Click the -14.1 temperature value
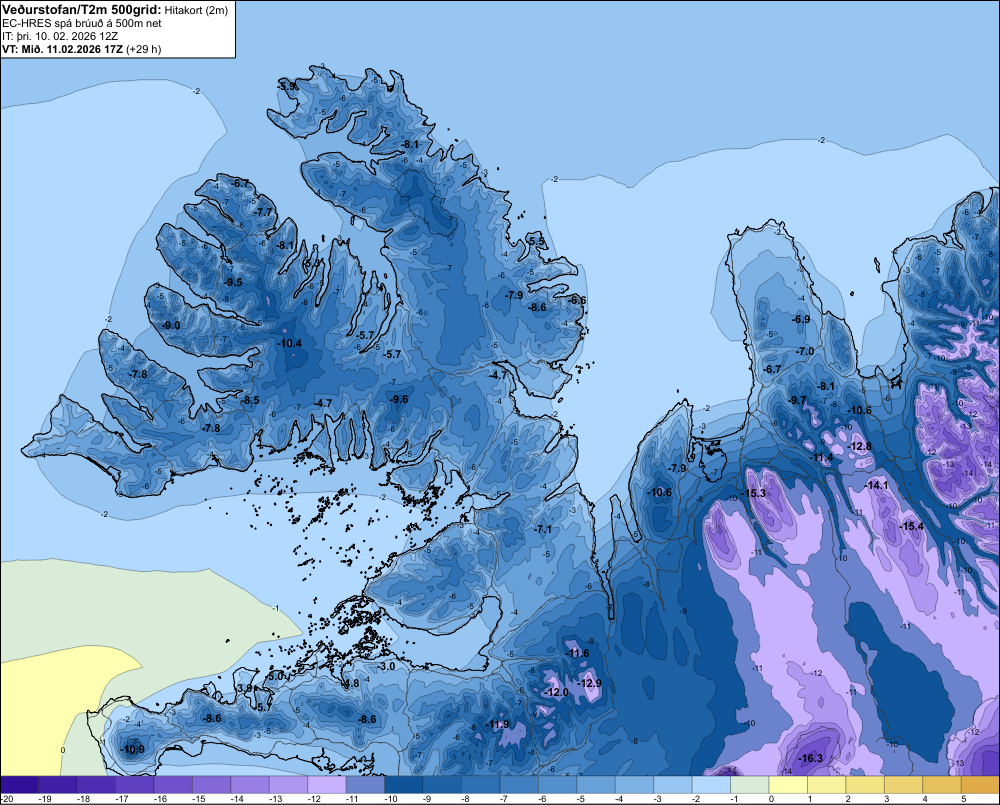 pos(876,485)
